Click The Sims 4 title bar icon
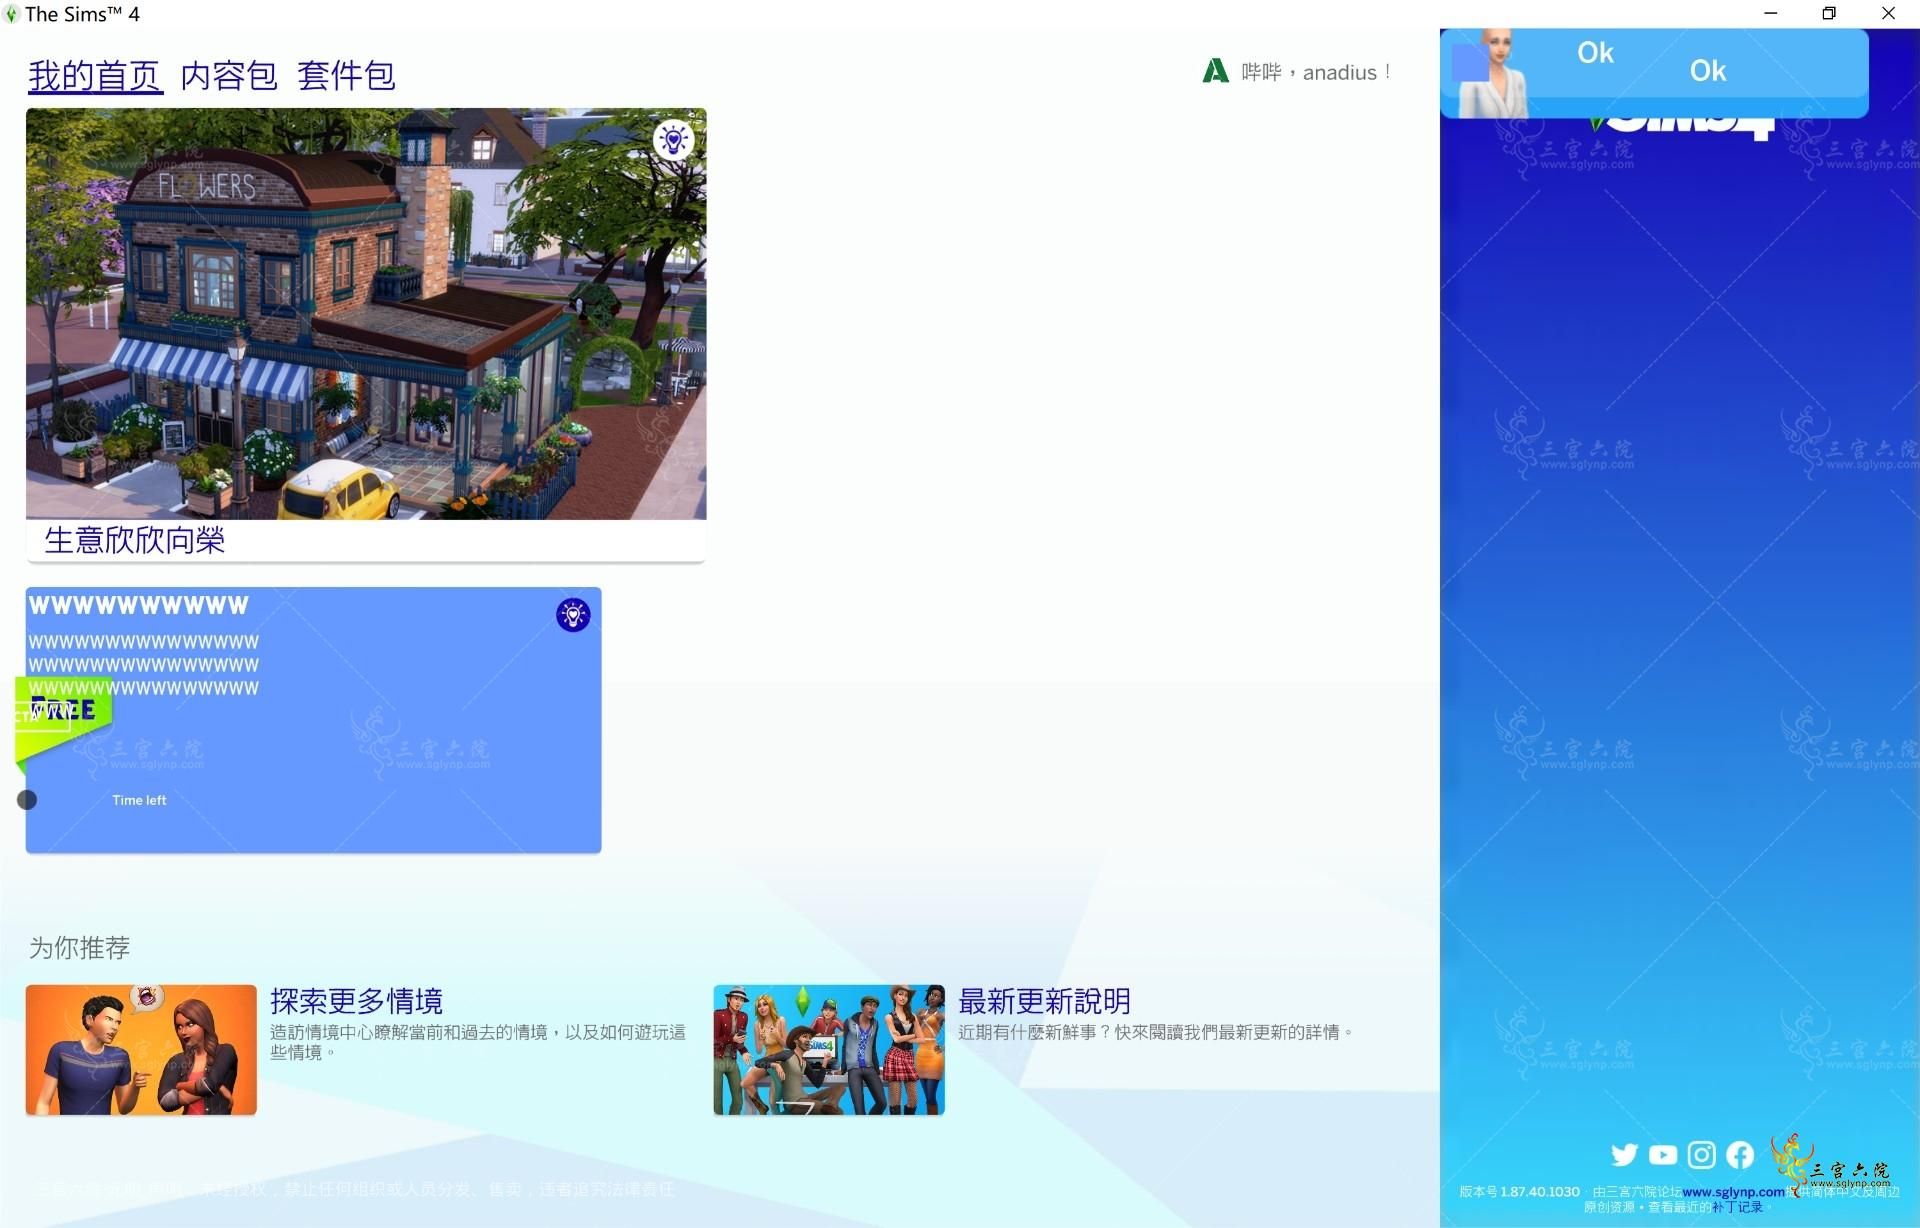 coord(11,14)
